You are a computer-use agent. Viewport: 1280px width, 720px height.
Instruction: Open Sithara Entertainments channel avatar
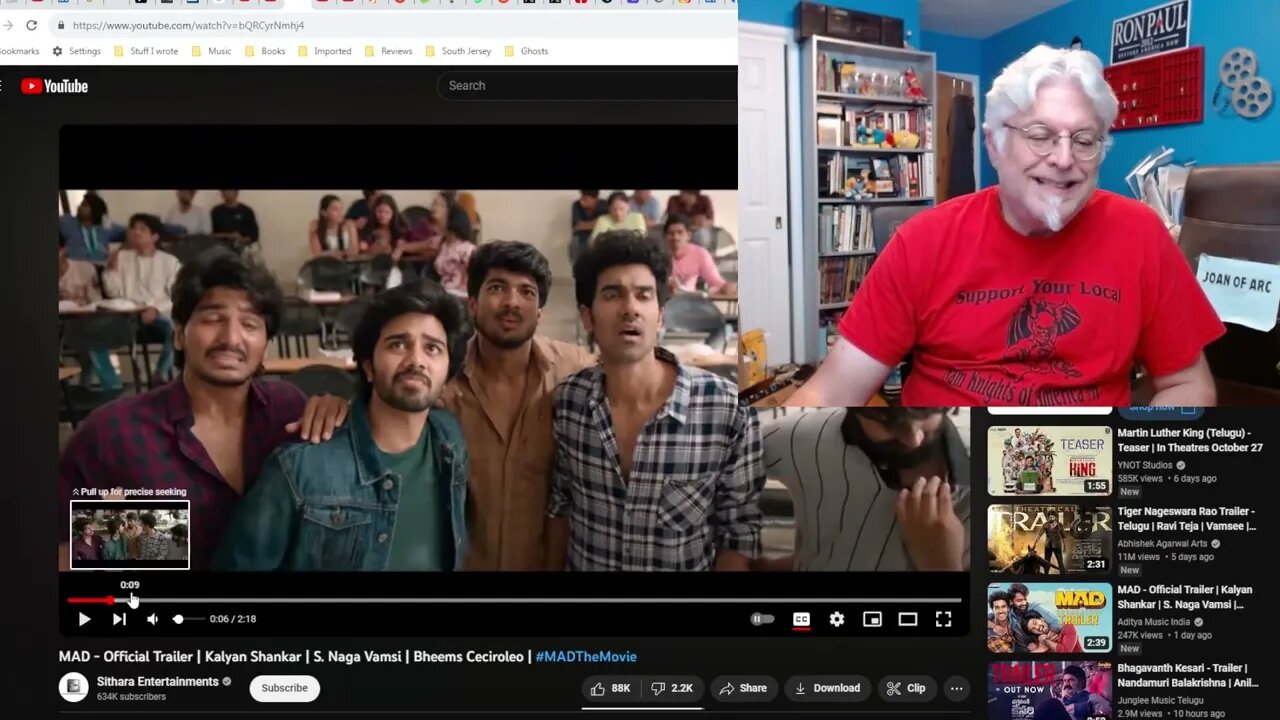click(73, 687)
